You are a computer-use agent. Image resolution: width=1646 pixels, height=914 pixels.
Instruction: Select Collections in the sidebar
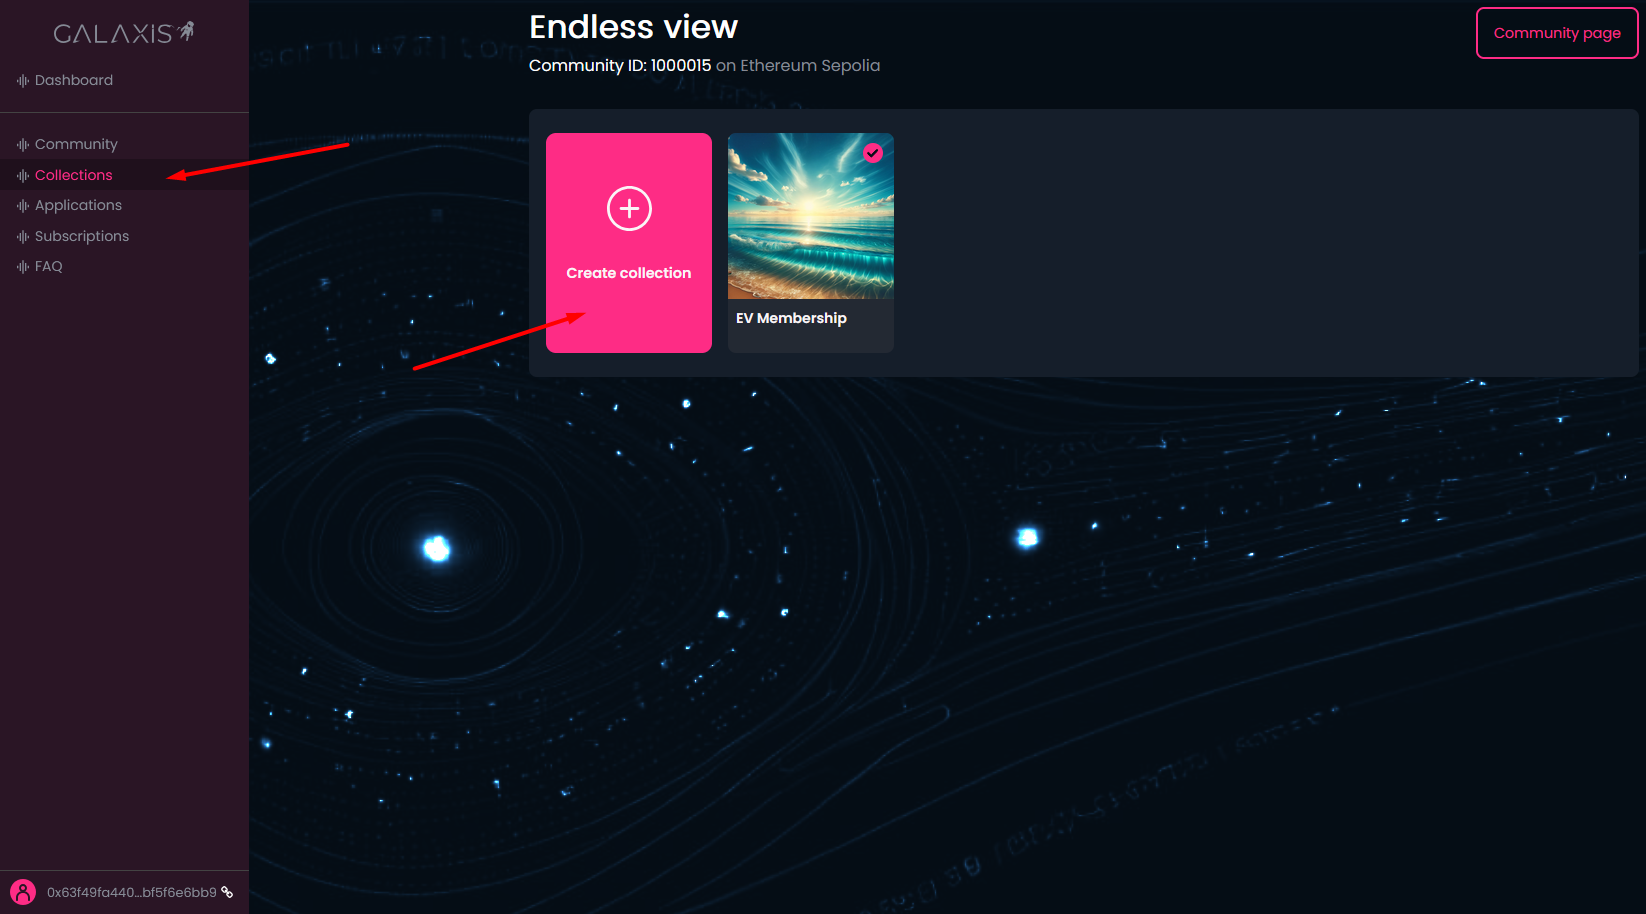click(x=74, y=175)
